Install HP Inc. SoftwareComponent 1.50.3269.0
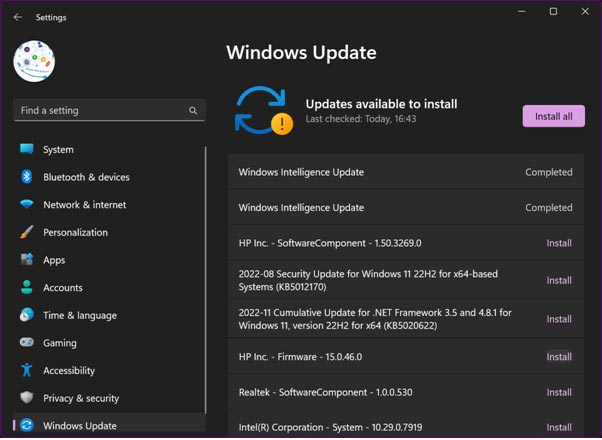The width and height of the screenshot is (602, 440). point(559,243)
